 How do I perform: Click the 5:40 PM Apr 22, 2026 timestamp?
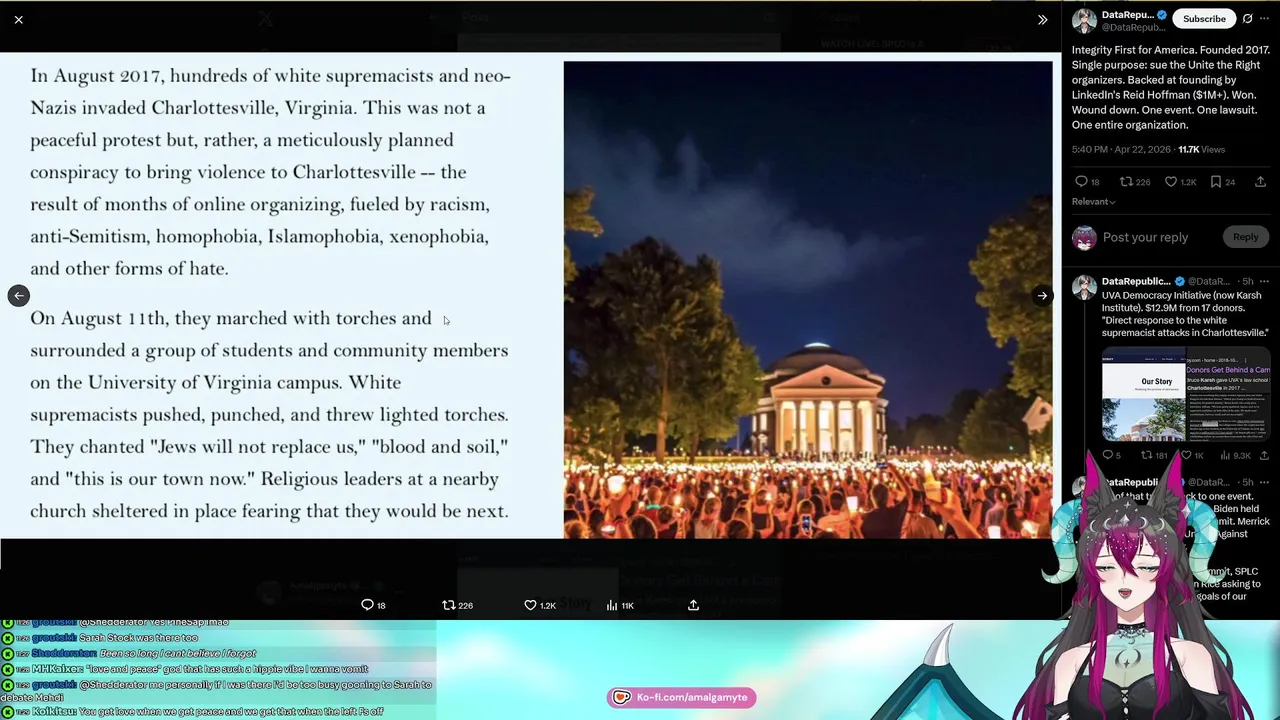pyautogui.click(x=1122, y=149)
